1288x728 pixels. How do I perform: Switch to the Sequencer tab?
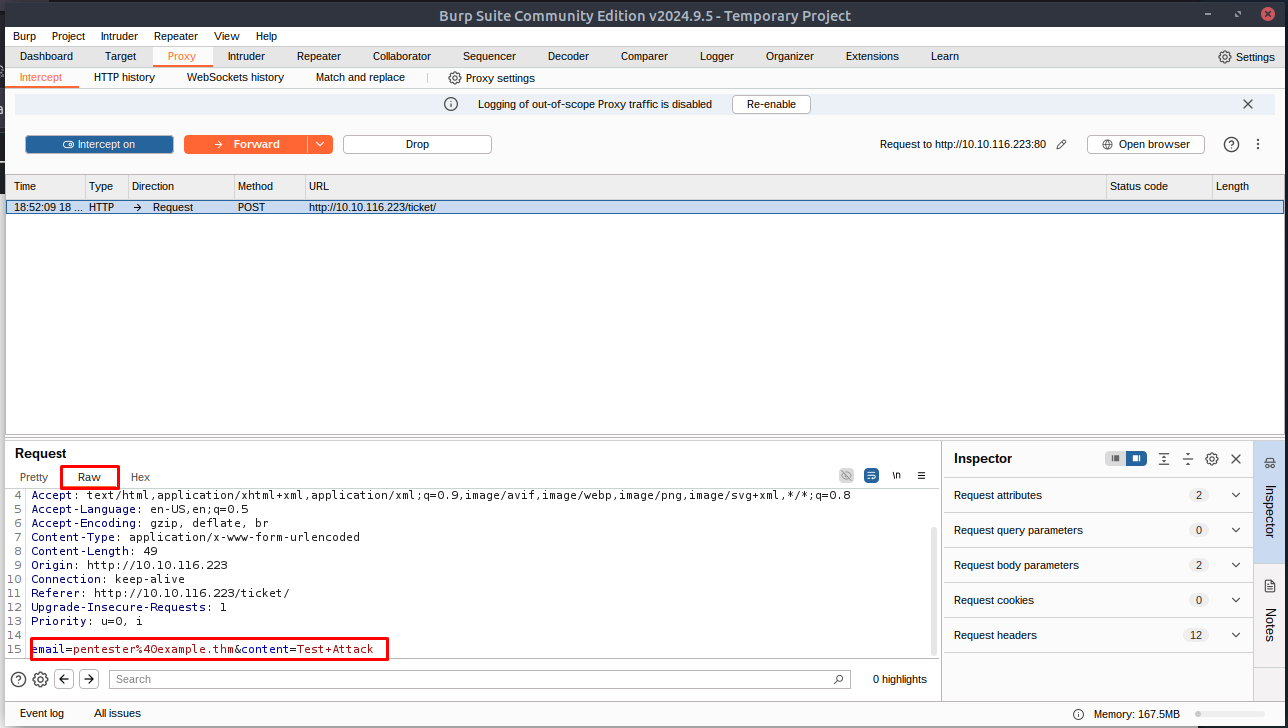[x=489, y=57]
